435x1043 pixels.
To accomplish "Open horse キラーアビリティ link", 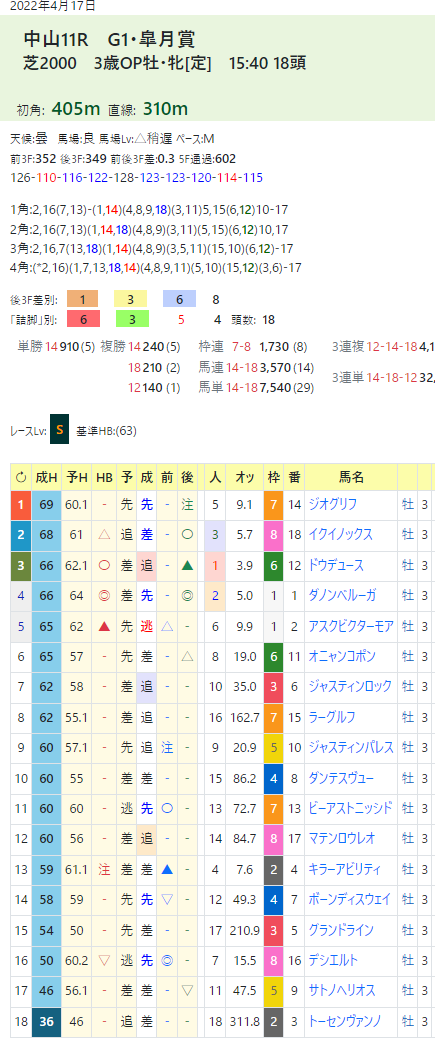I will pos(345,868).
